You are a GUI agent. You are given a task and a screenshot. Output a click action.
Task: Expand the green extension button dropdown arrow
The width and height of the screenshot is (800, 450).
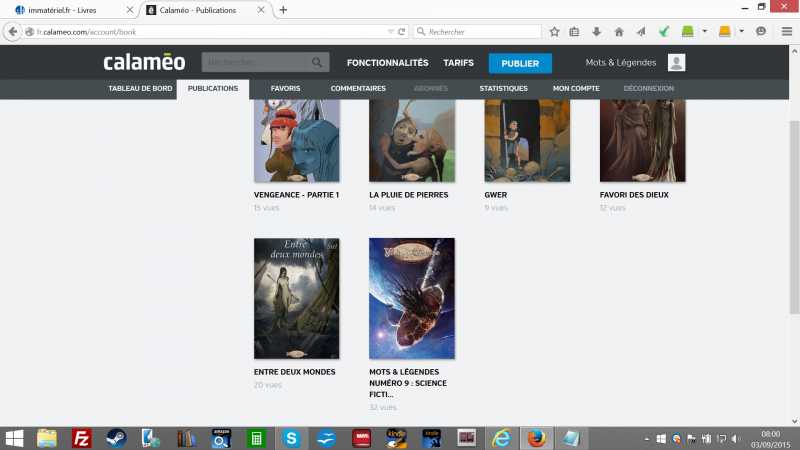705,31
